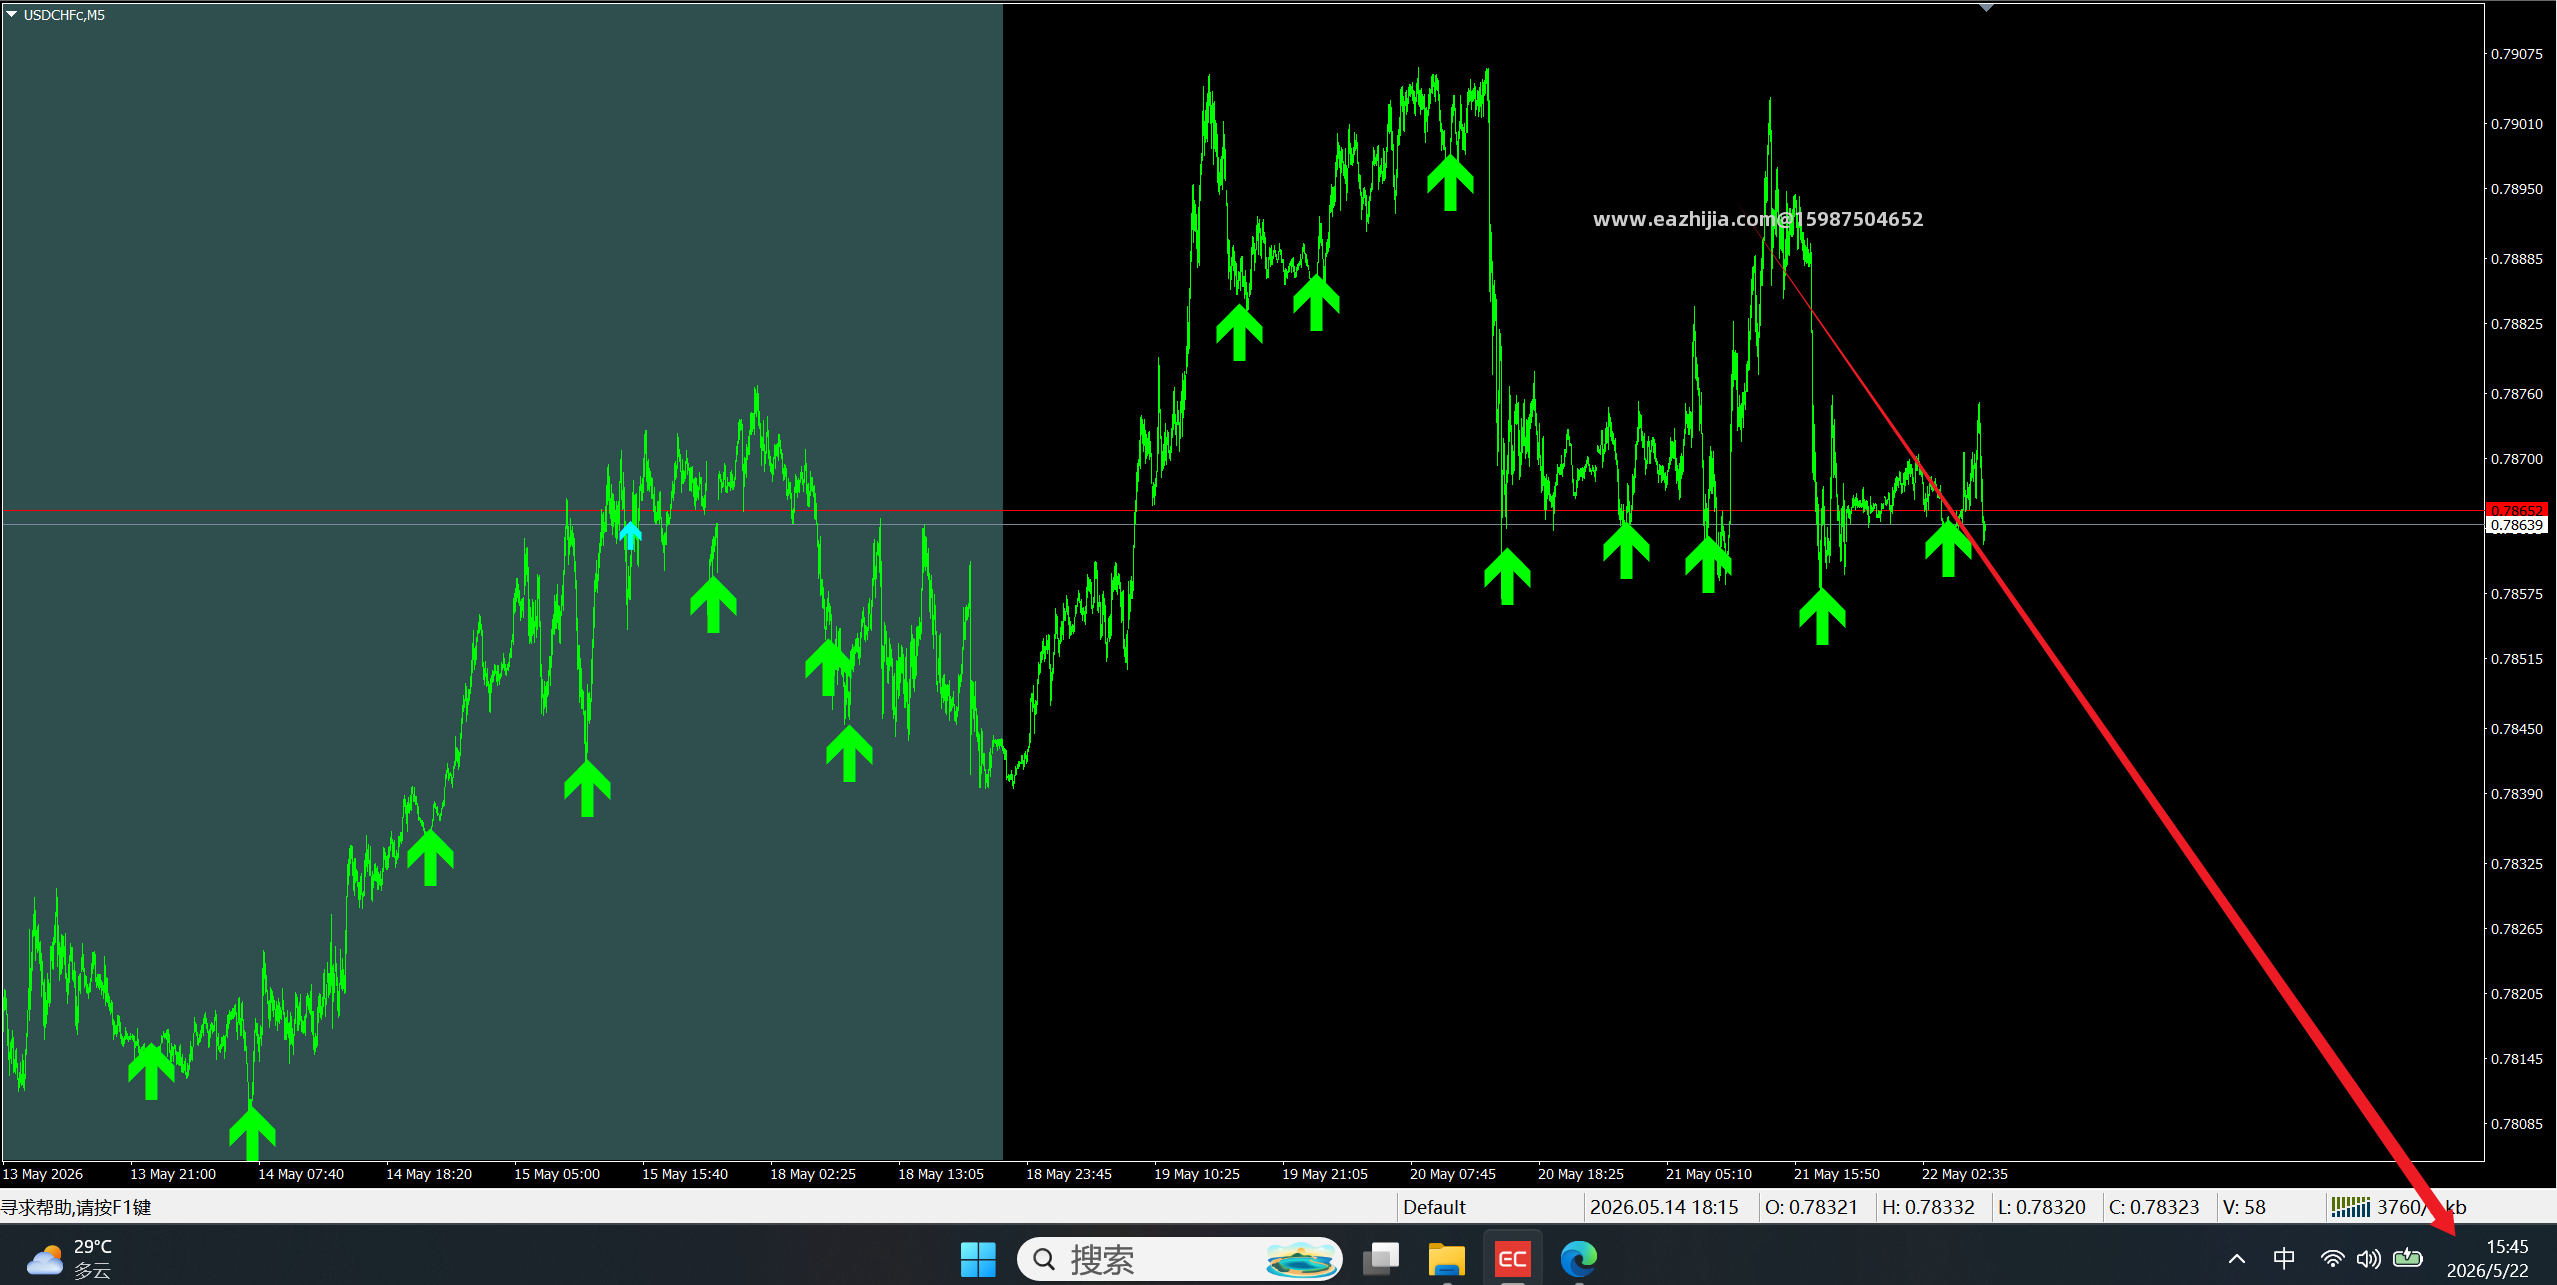Open Task View from the taskbar
Screen dimensions: 2557x1285
(1381, 1259)
